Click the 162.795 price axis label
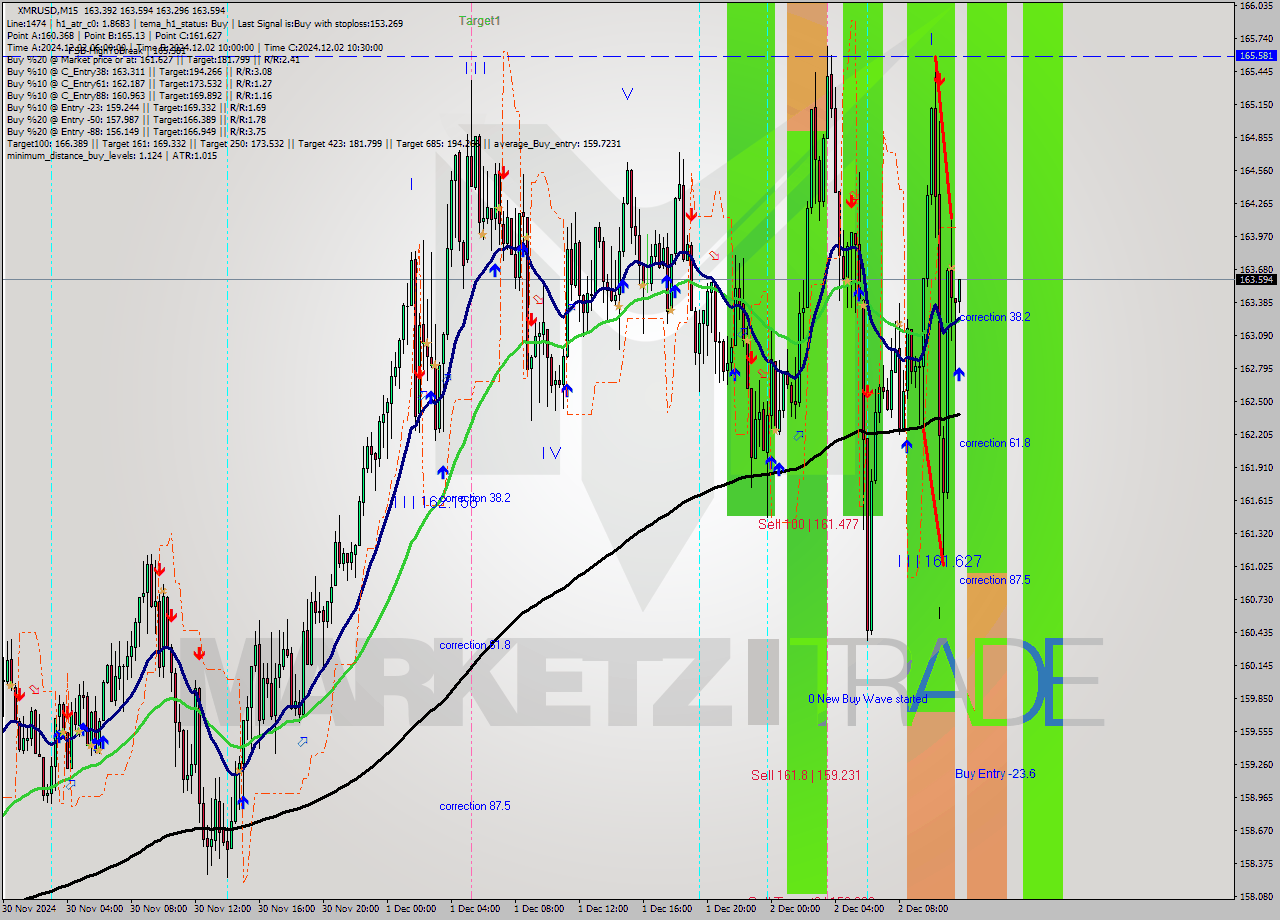The width and height of the screenshot is (1280, 920). tap(1256, 369)
